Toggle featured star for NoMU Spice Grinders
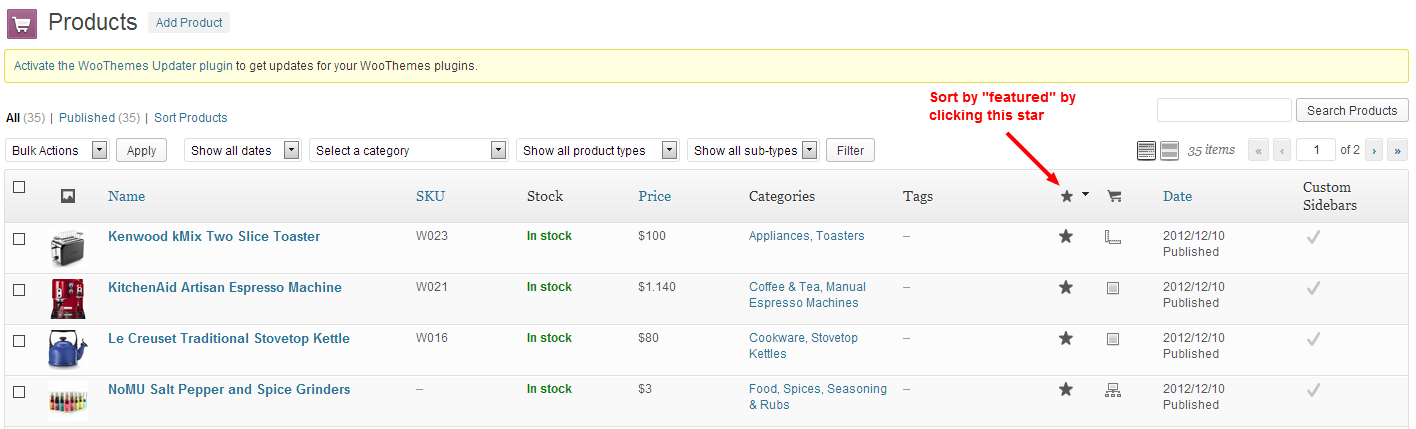 click(x=1066, y=389)
